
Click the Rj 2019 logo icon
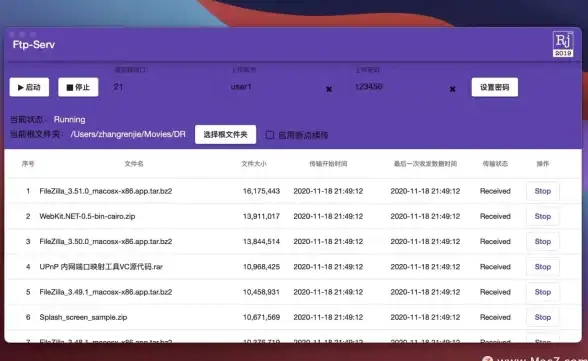tap(563, 44)
